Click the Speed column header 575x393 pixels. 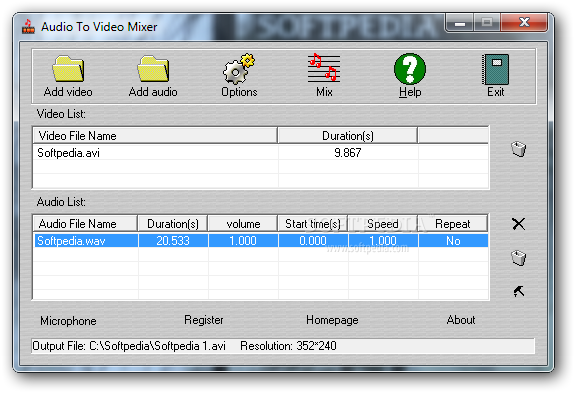point(382,224)
